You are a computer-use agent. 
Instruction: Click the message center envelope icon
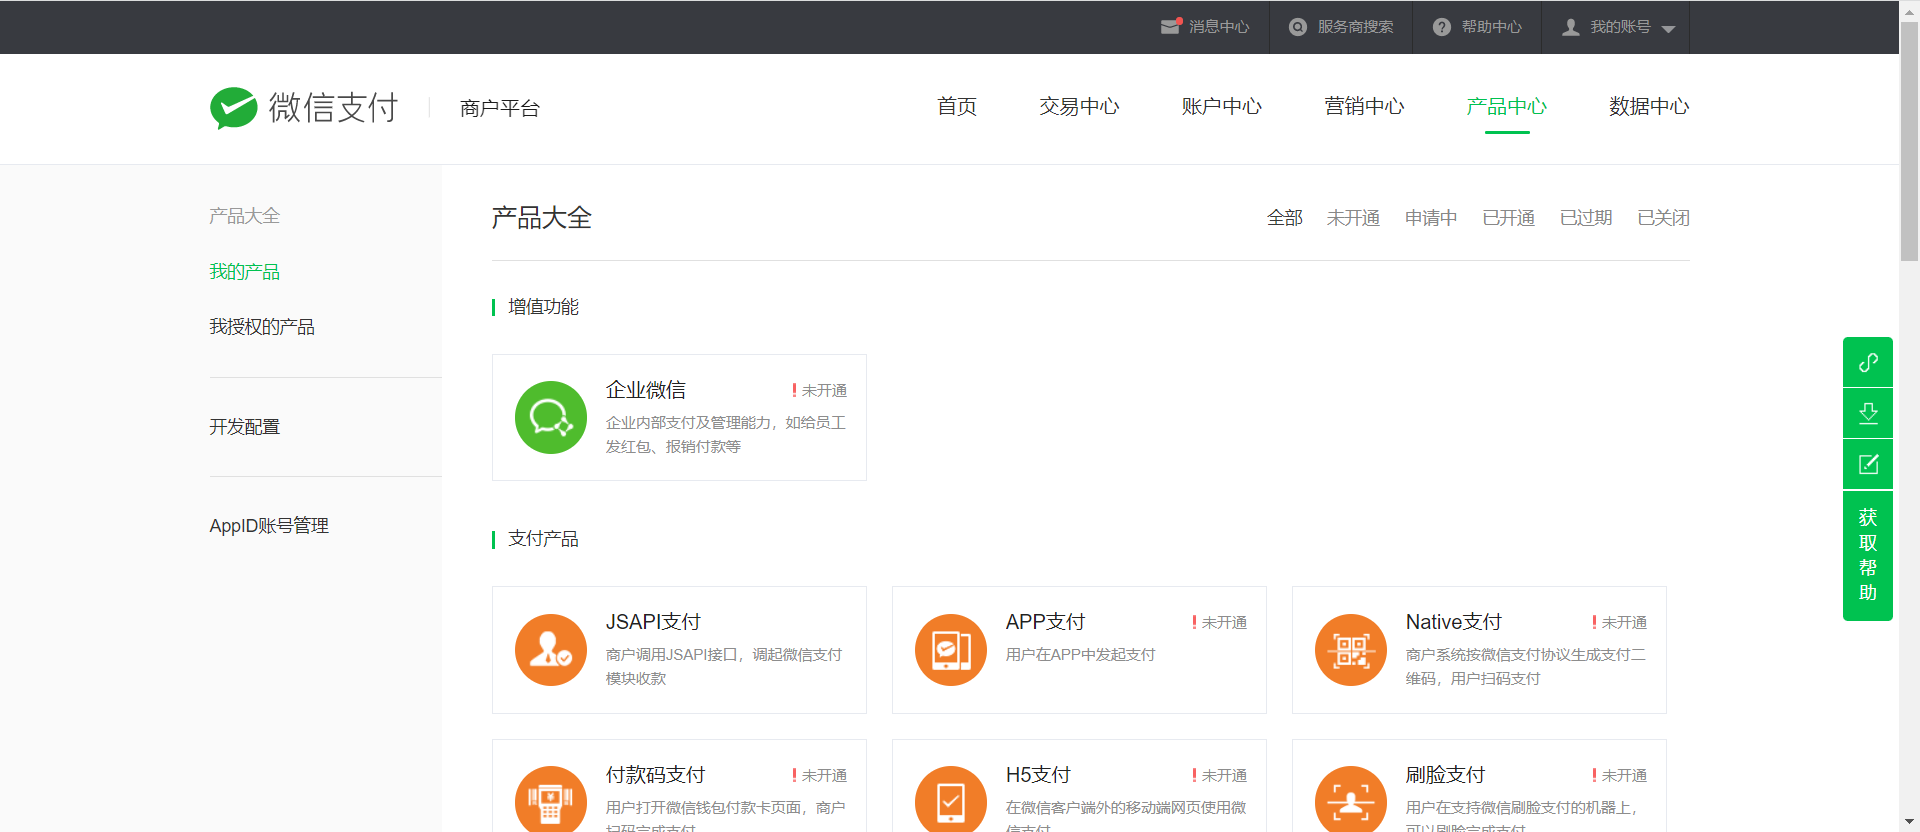click(x=1171, y=27)
